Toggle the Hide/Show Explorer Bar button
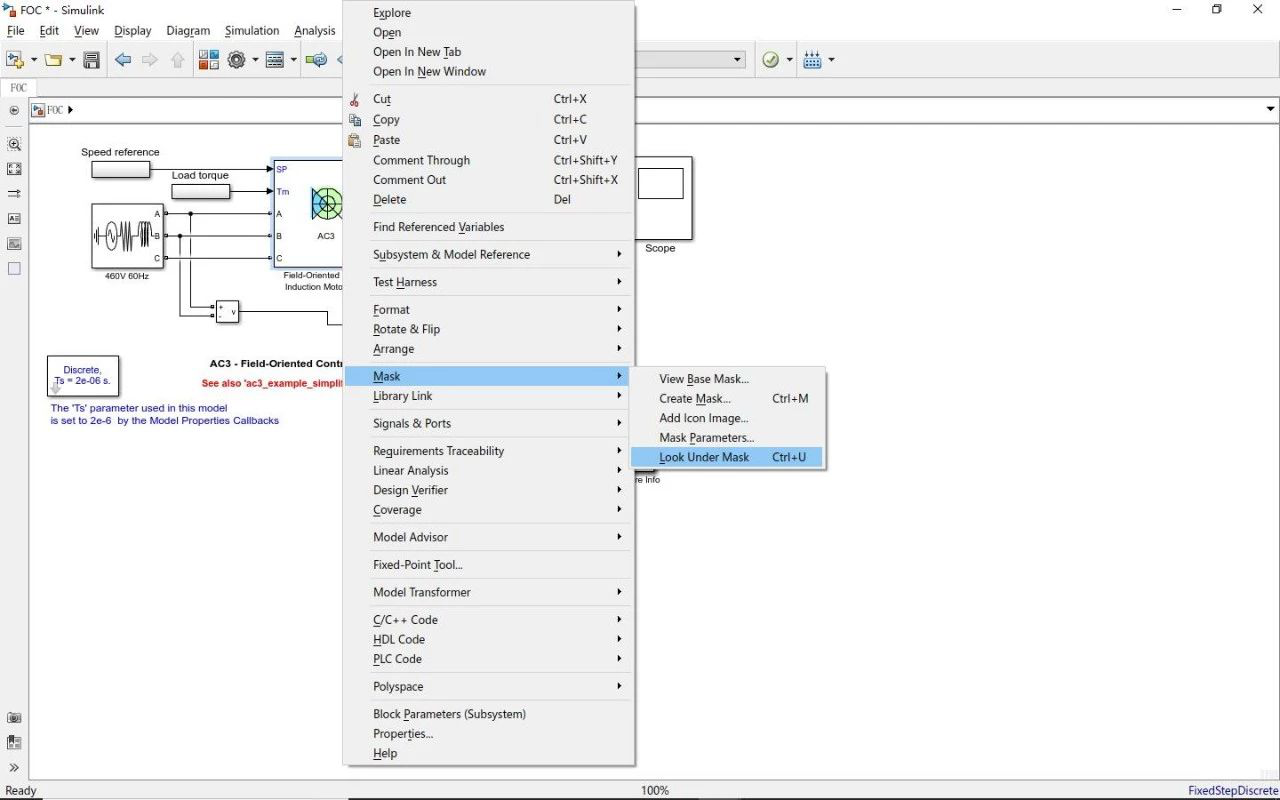This screenshot has height=800, width=1280. [x=14, y=110]
